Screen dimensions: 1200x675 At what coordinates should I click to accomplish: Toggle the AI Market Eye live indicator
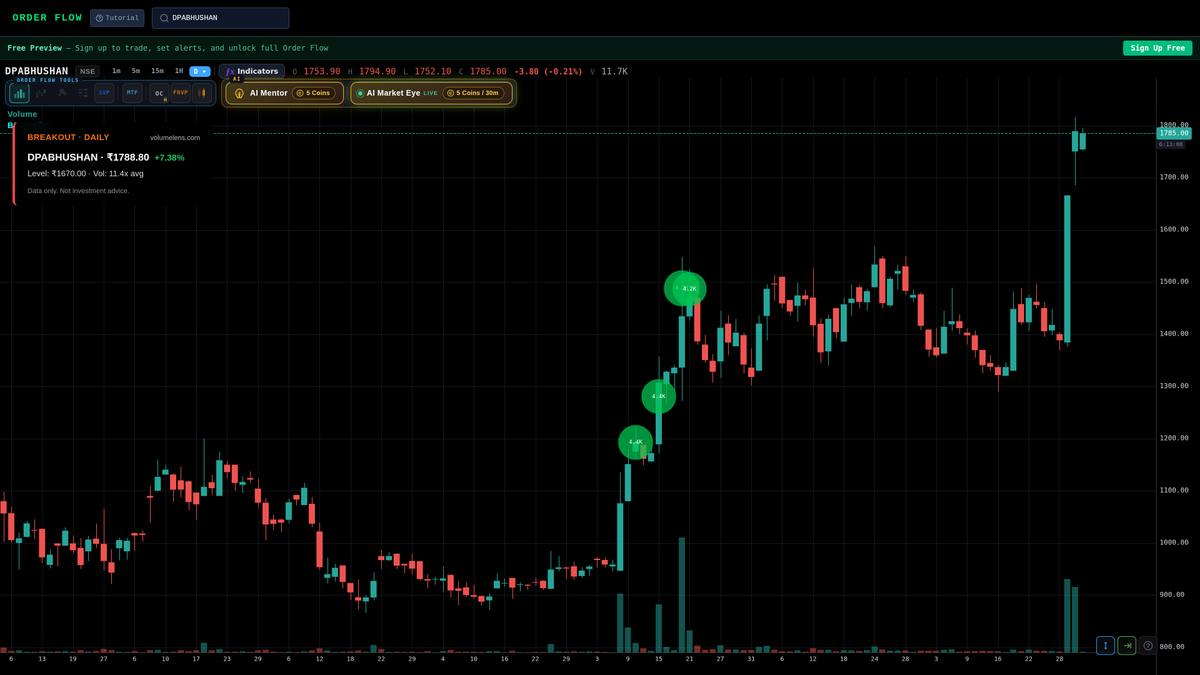click(360, 93)
